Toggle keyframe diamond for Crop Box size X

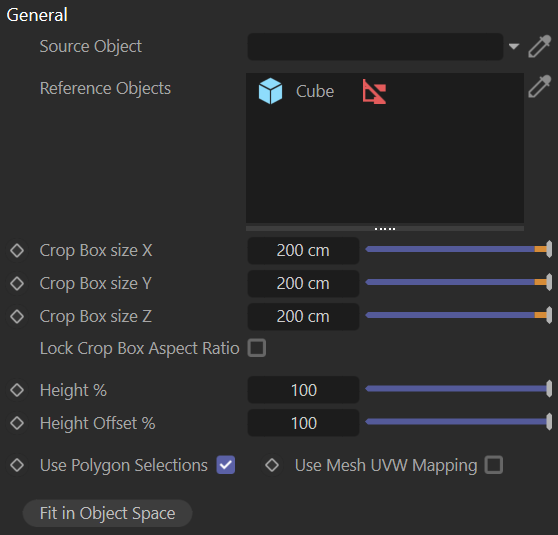tap(17, 251)
